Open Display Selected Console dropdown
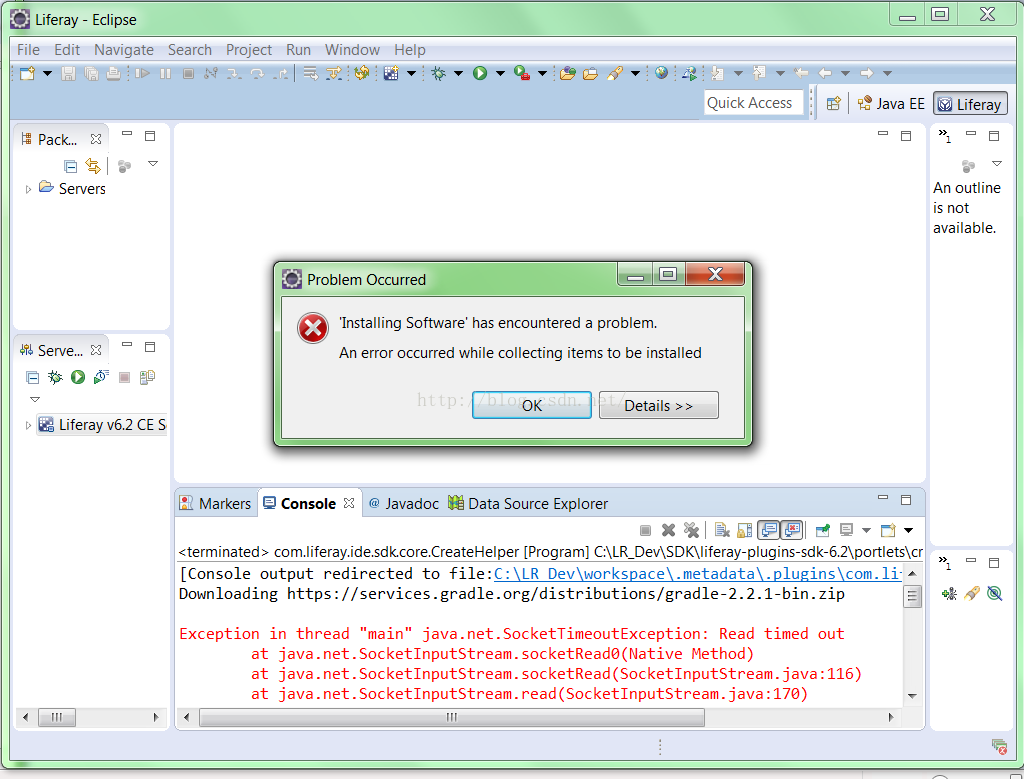Image resolution: width=1024 pixels, height=779 pixels. [x=867, y=530]
